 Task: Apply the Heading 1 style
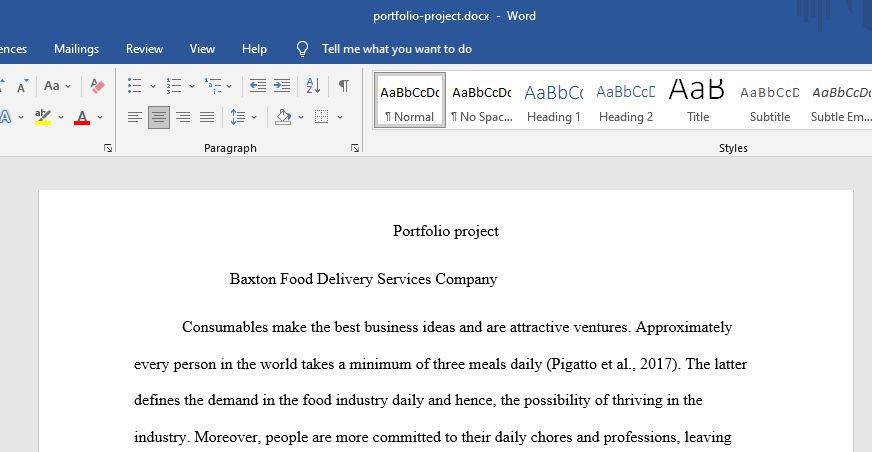[x=554, y=101]
